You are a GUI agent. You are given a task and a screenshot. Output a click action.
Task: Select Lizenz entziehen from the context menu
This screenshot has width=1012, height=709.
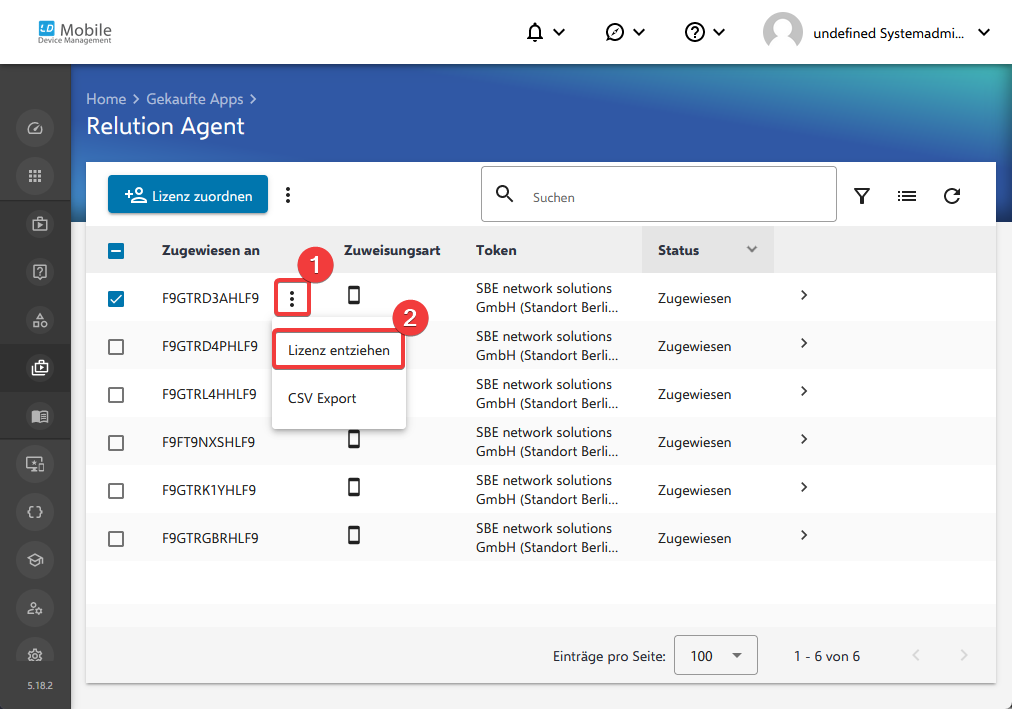coord(339,350)
